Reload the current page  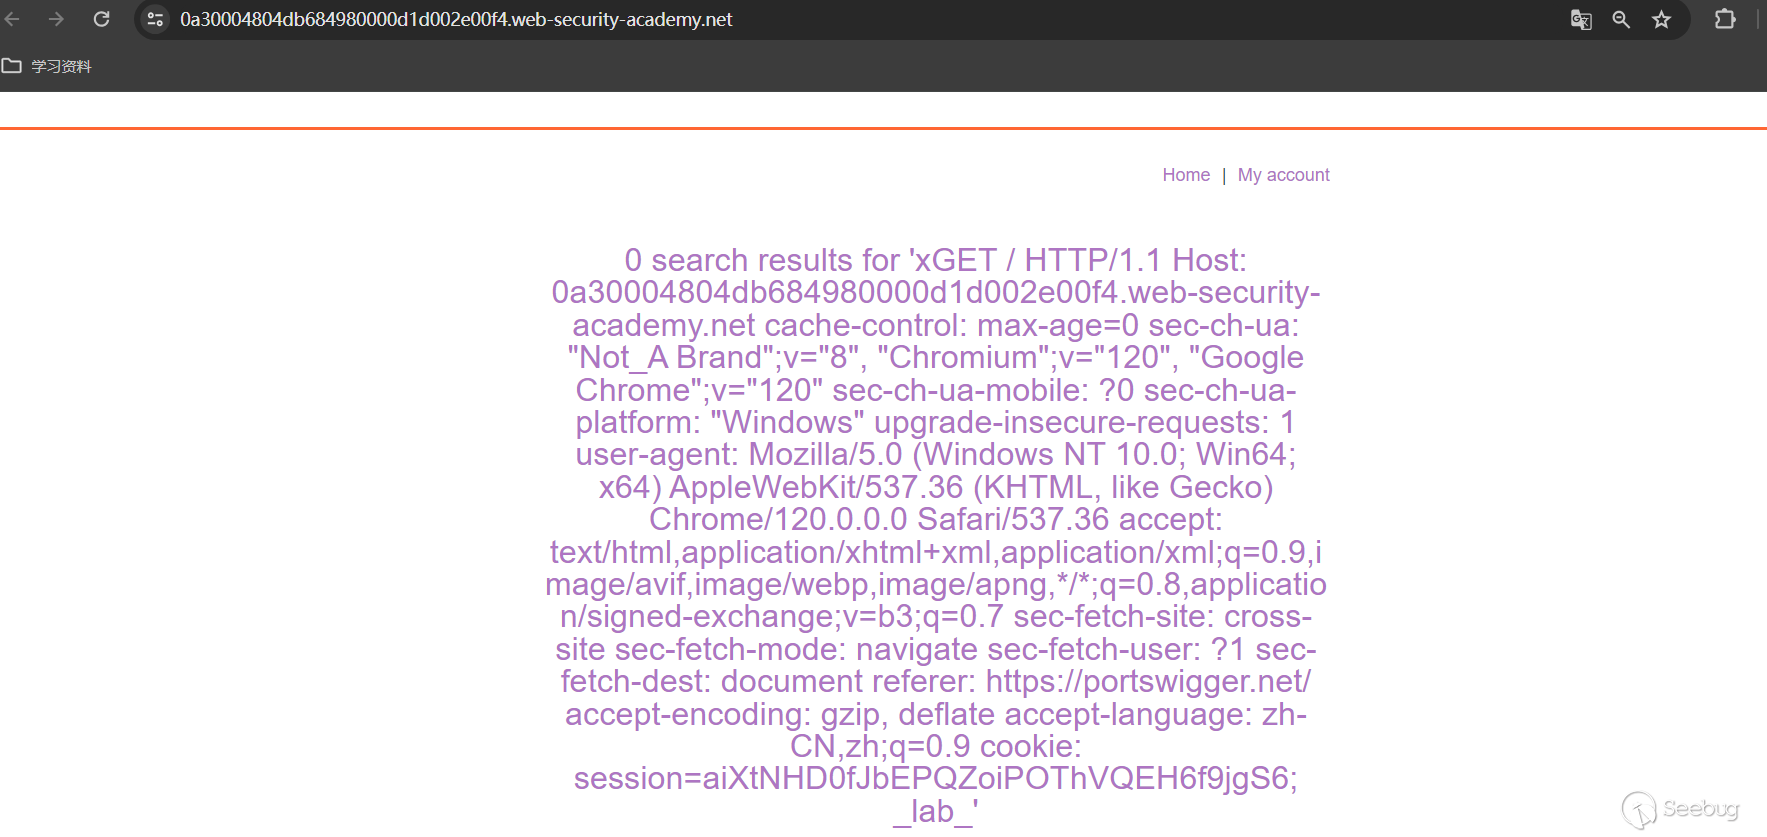click(x=101, y=19)
